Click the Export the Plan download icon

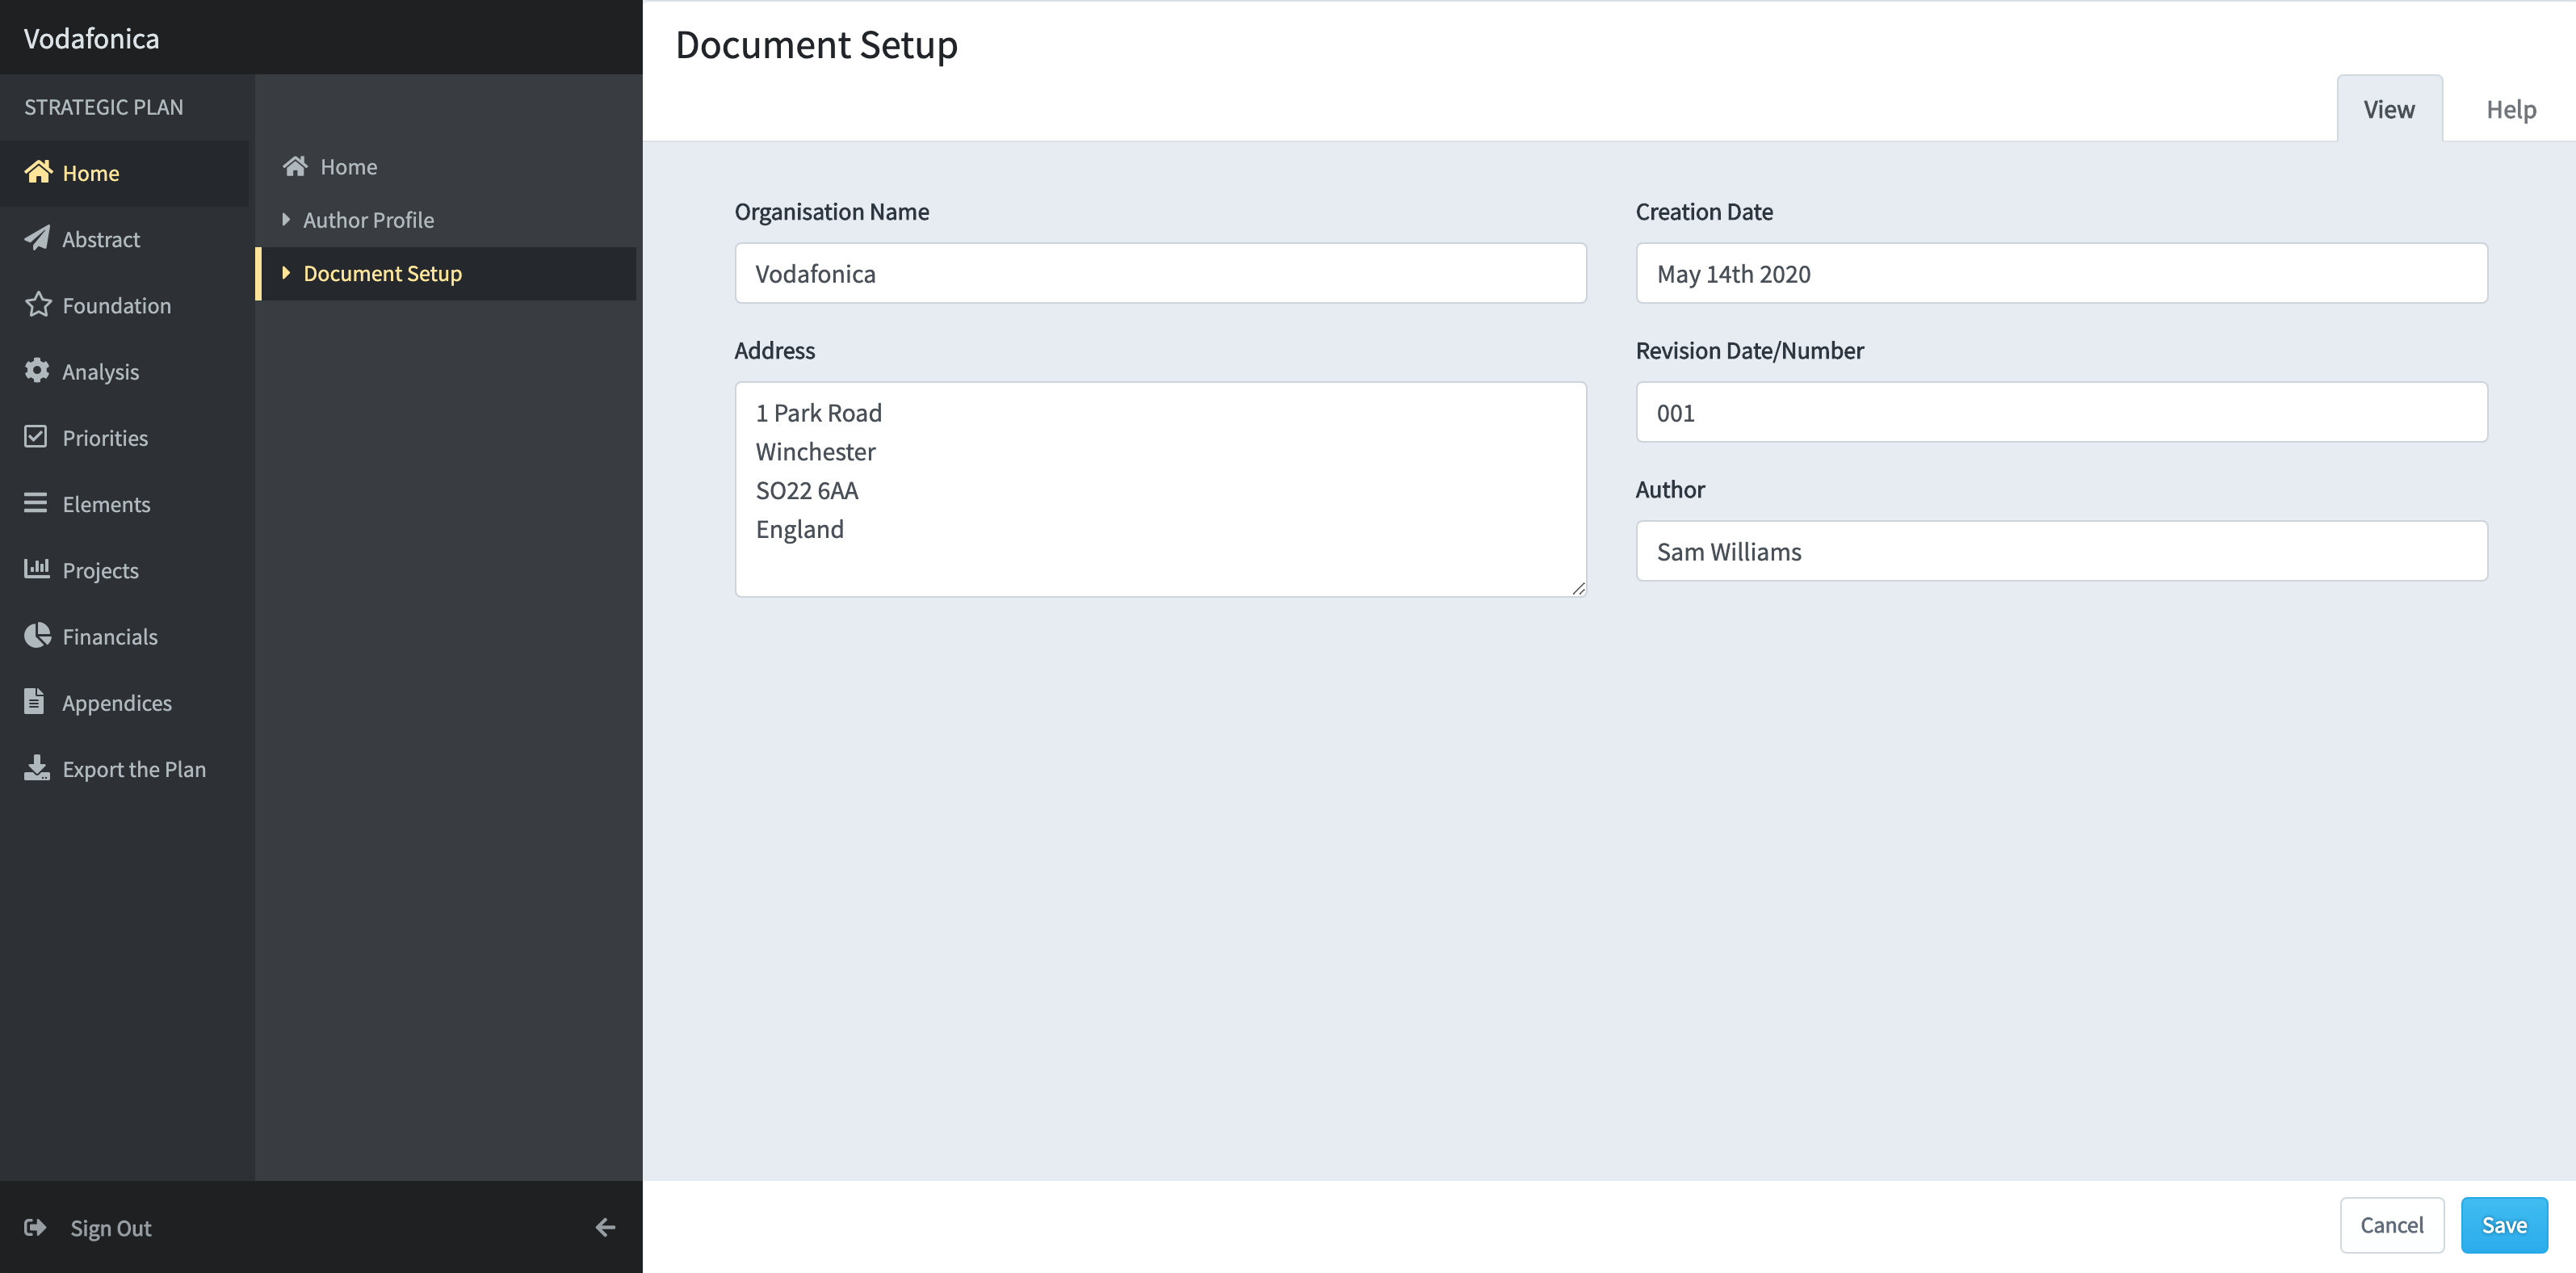(x=37, y=768)
